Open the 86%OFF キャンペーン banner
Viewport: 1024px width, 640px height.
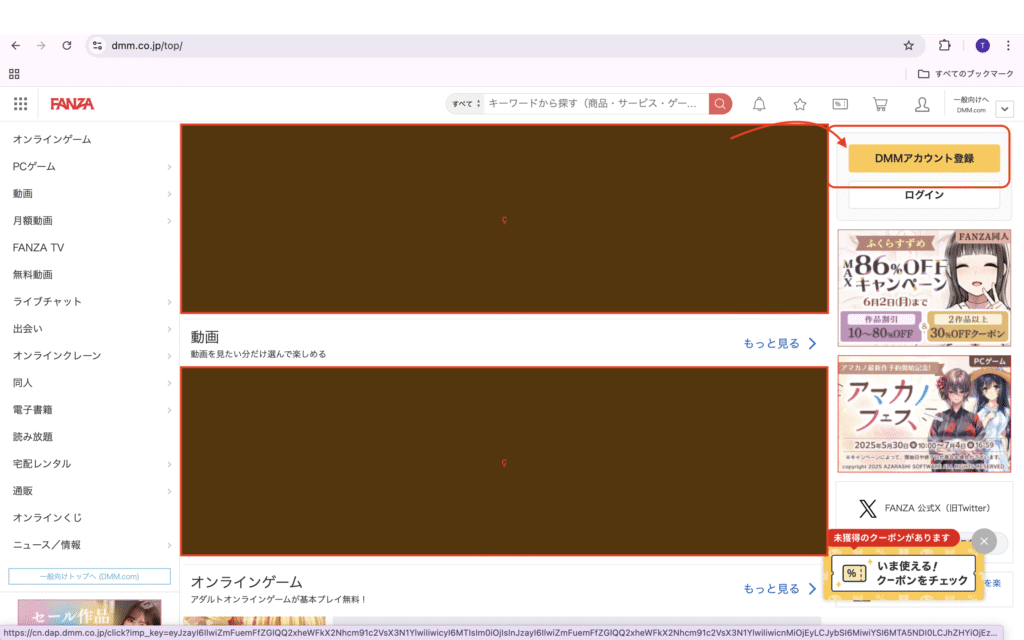[x=924, y=287]
